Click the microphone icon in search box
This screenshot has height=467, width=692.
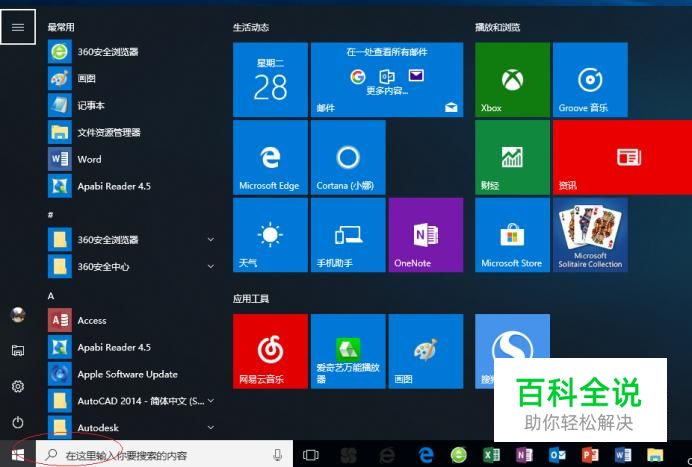[x=277, y=455]
